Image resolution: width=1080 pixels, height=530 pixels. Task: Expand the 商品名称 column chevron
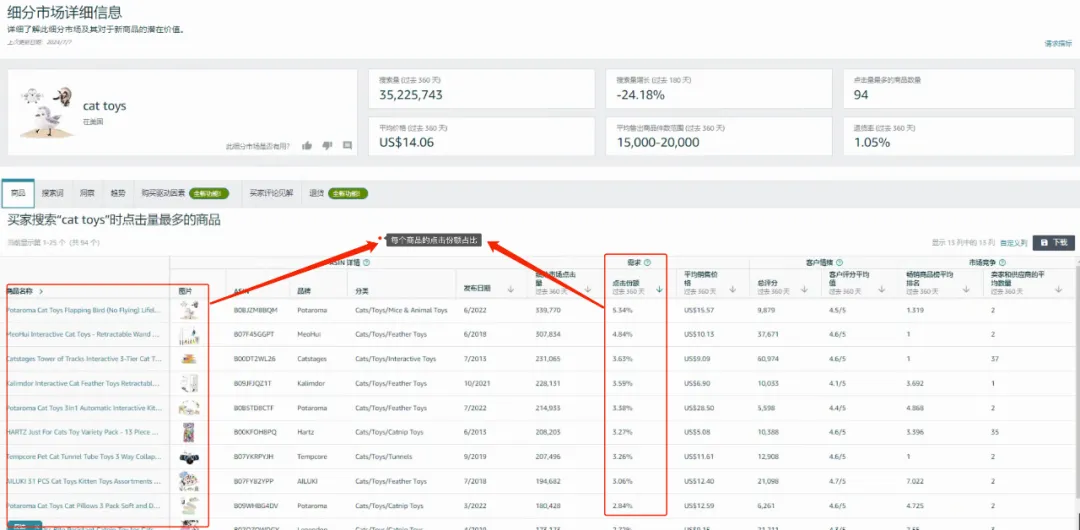[41, 292]
